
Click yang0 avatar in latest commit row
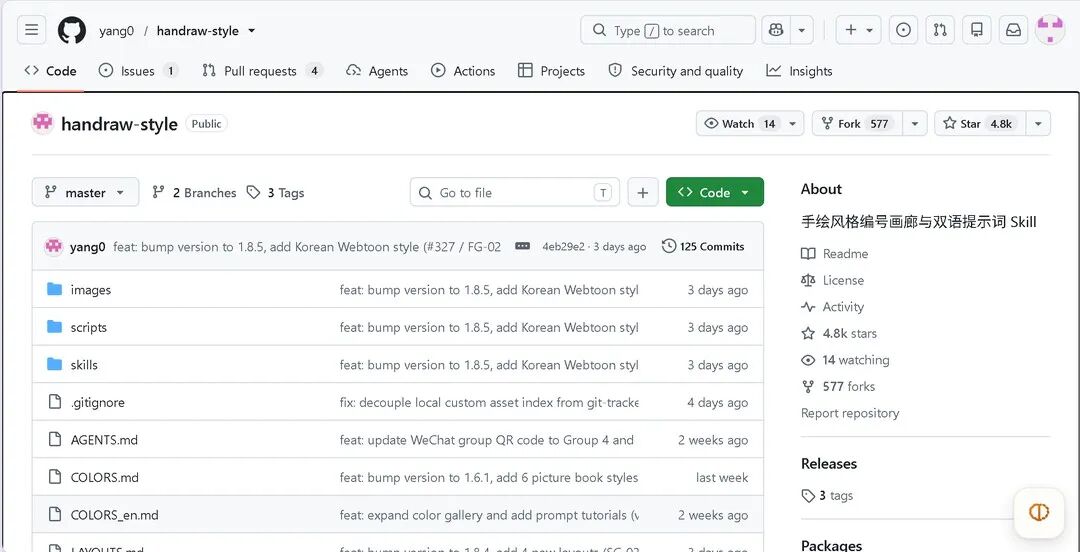tap(54, 246)
